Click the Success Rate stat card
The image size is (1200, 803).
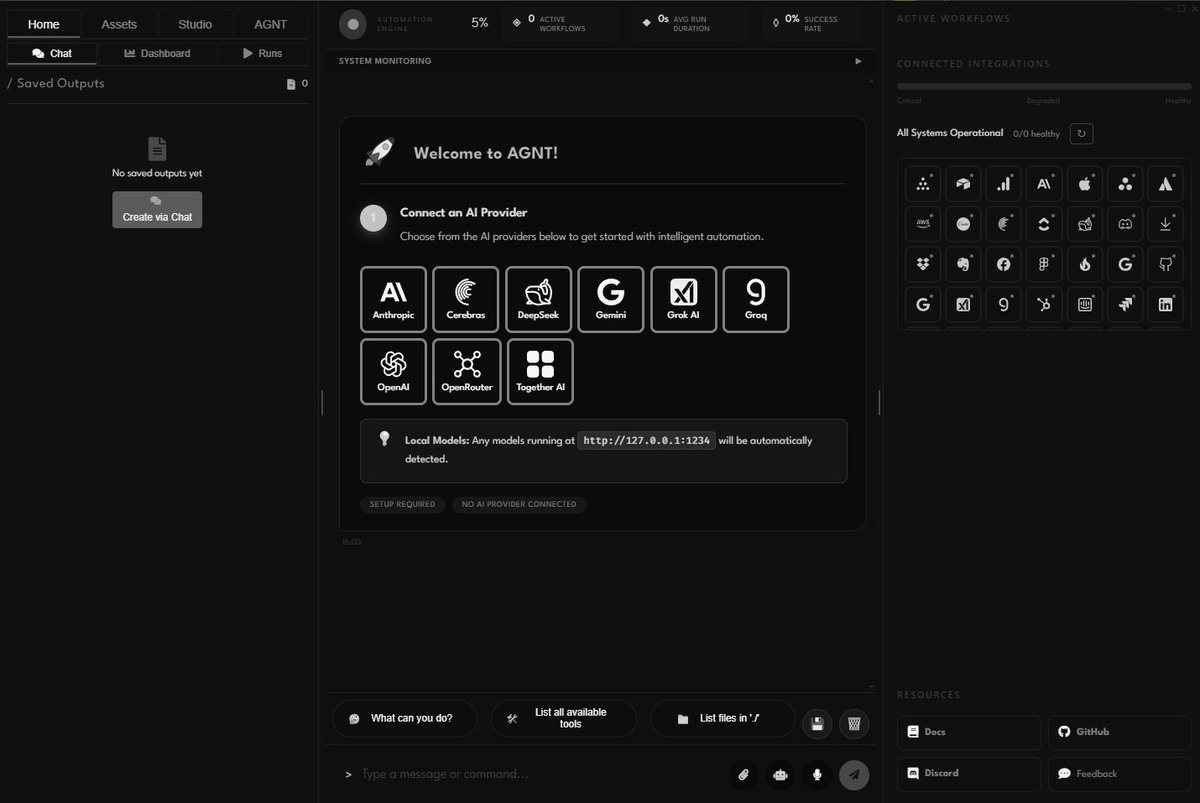click(813, 23)
